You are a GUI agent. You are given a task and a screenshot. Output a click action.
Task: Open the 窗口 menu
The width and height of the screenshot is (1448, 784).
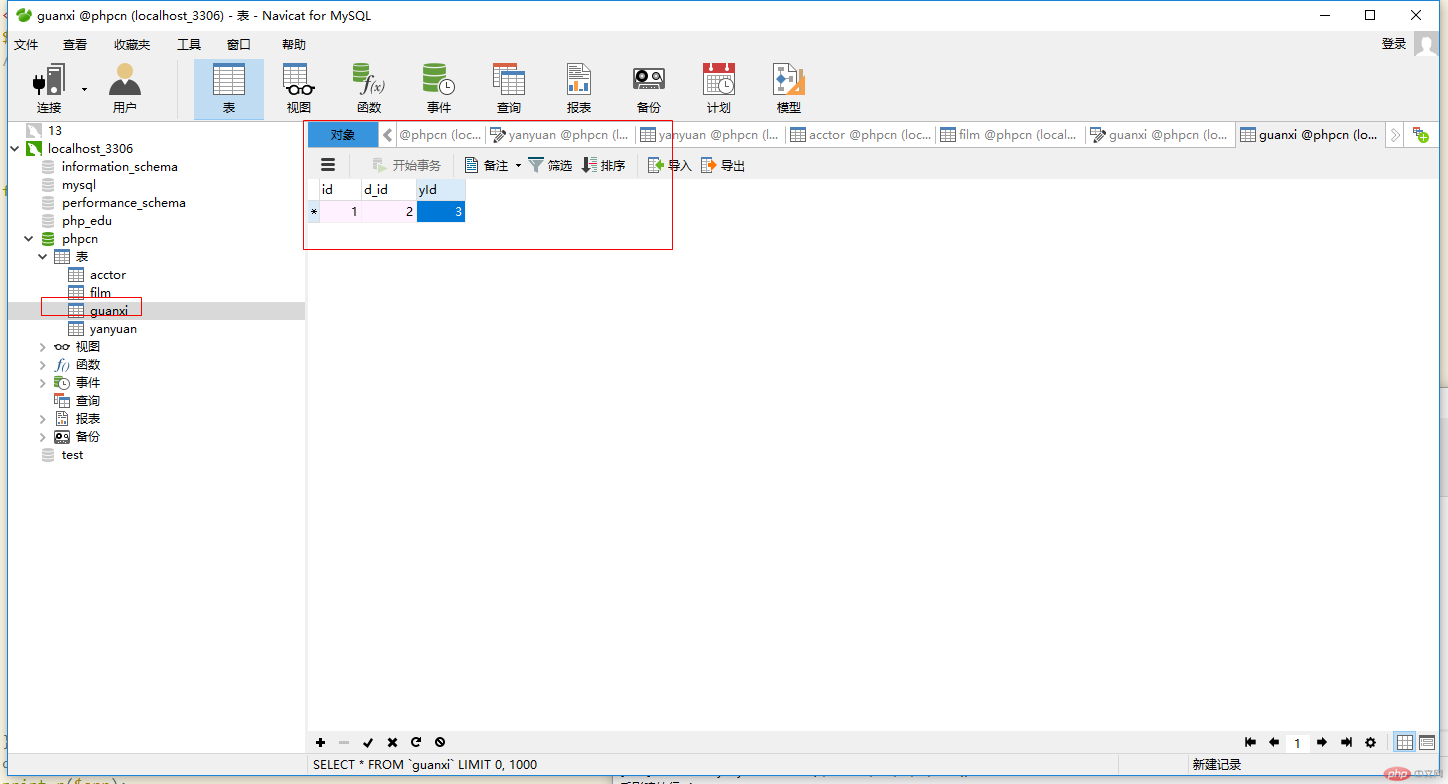coord(239,44)
